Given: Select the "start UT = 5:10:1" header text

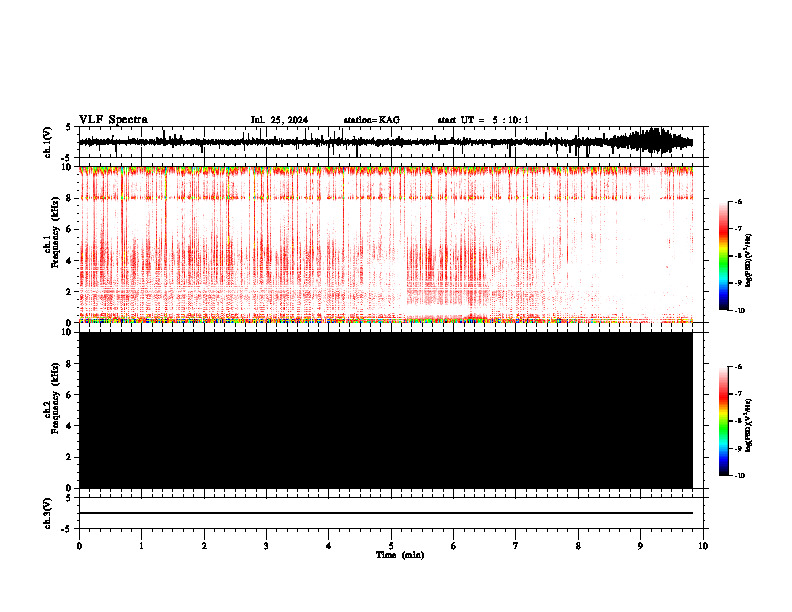Looking at the screenshot, I should (x=483, y=120).
